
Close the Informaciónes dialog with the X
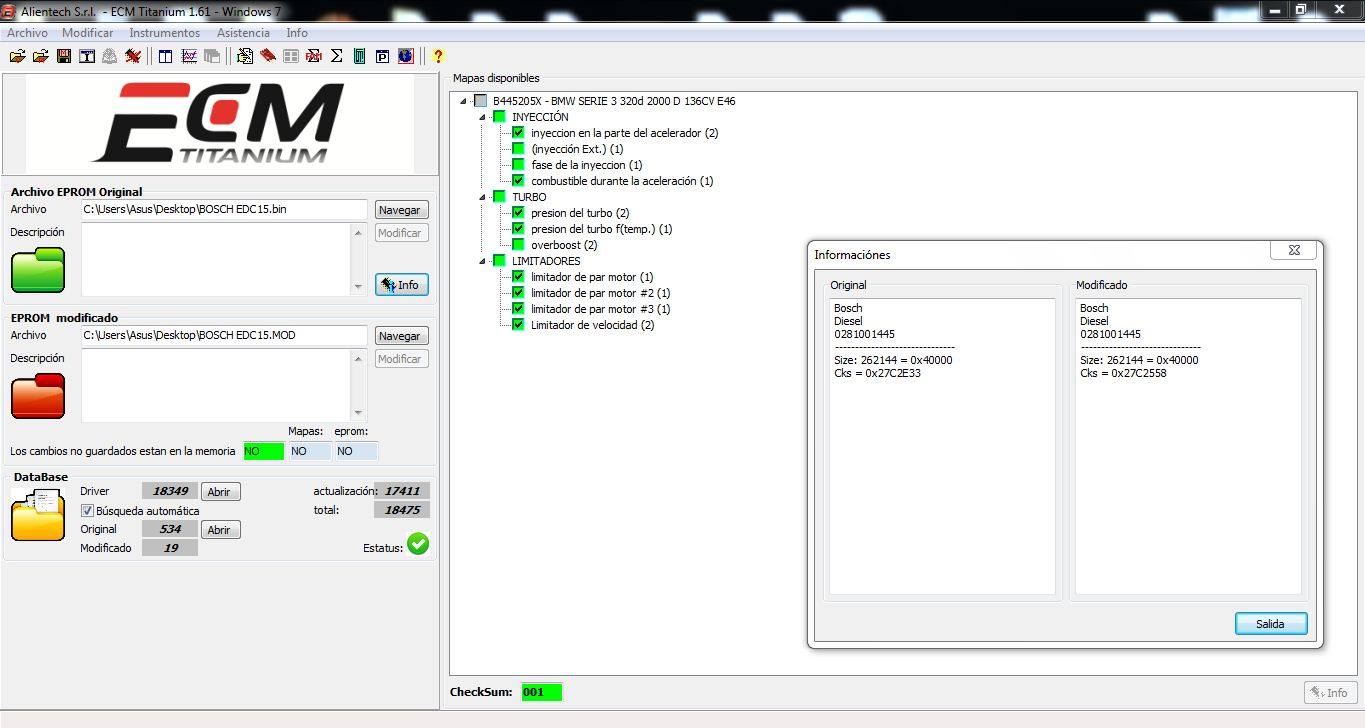click(x=1294, y=250)
